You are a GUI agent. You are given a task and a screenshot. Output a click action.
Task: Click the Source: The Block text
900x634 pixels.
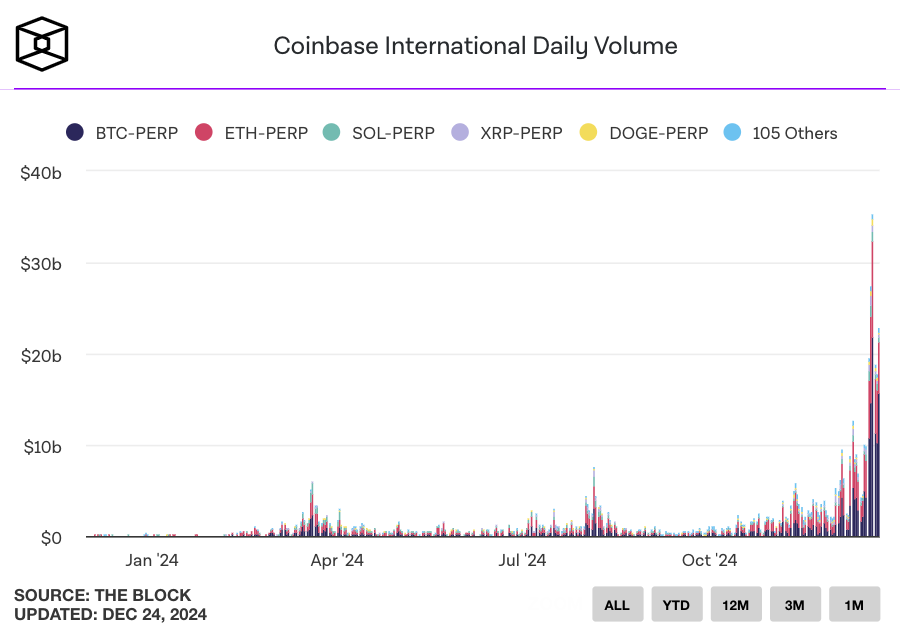tap(102, 595)
